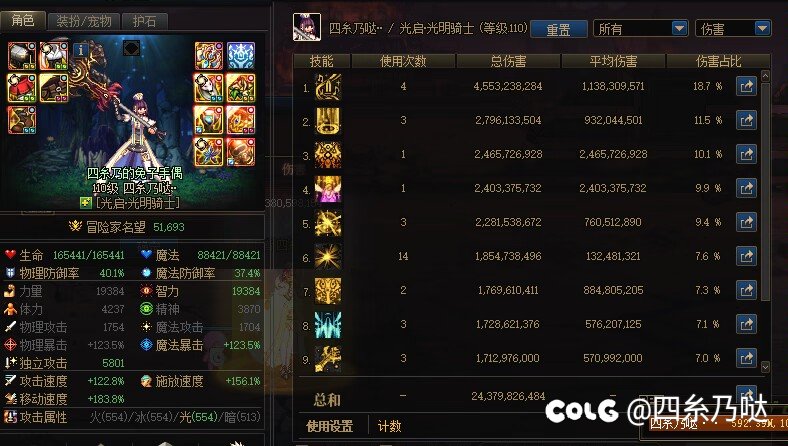This screenshot has width=788, height=446.
Task: Switch to the 计数 tab
Action: click(389, 426)
